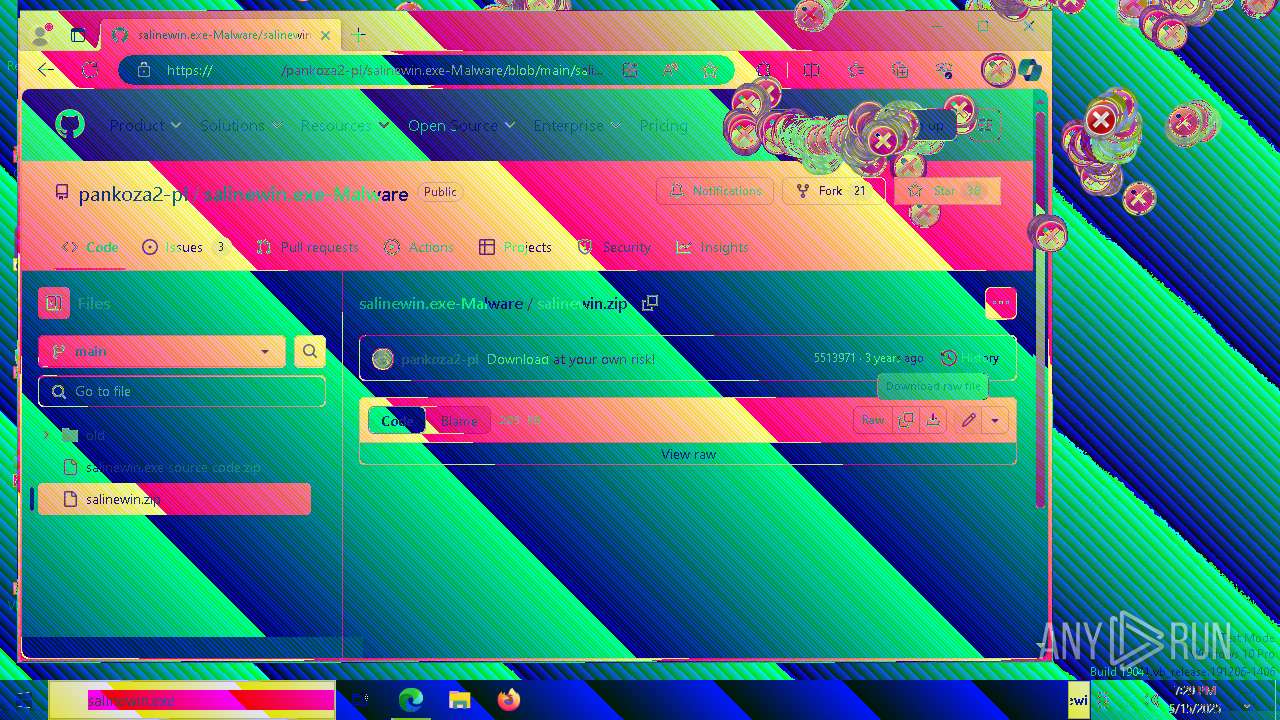Expand the Enterprise menu

577,125
